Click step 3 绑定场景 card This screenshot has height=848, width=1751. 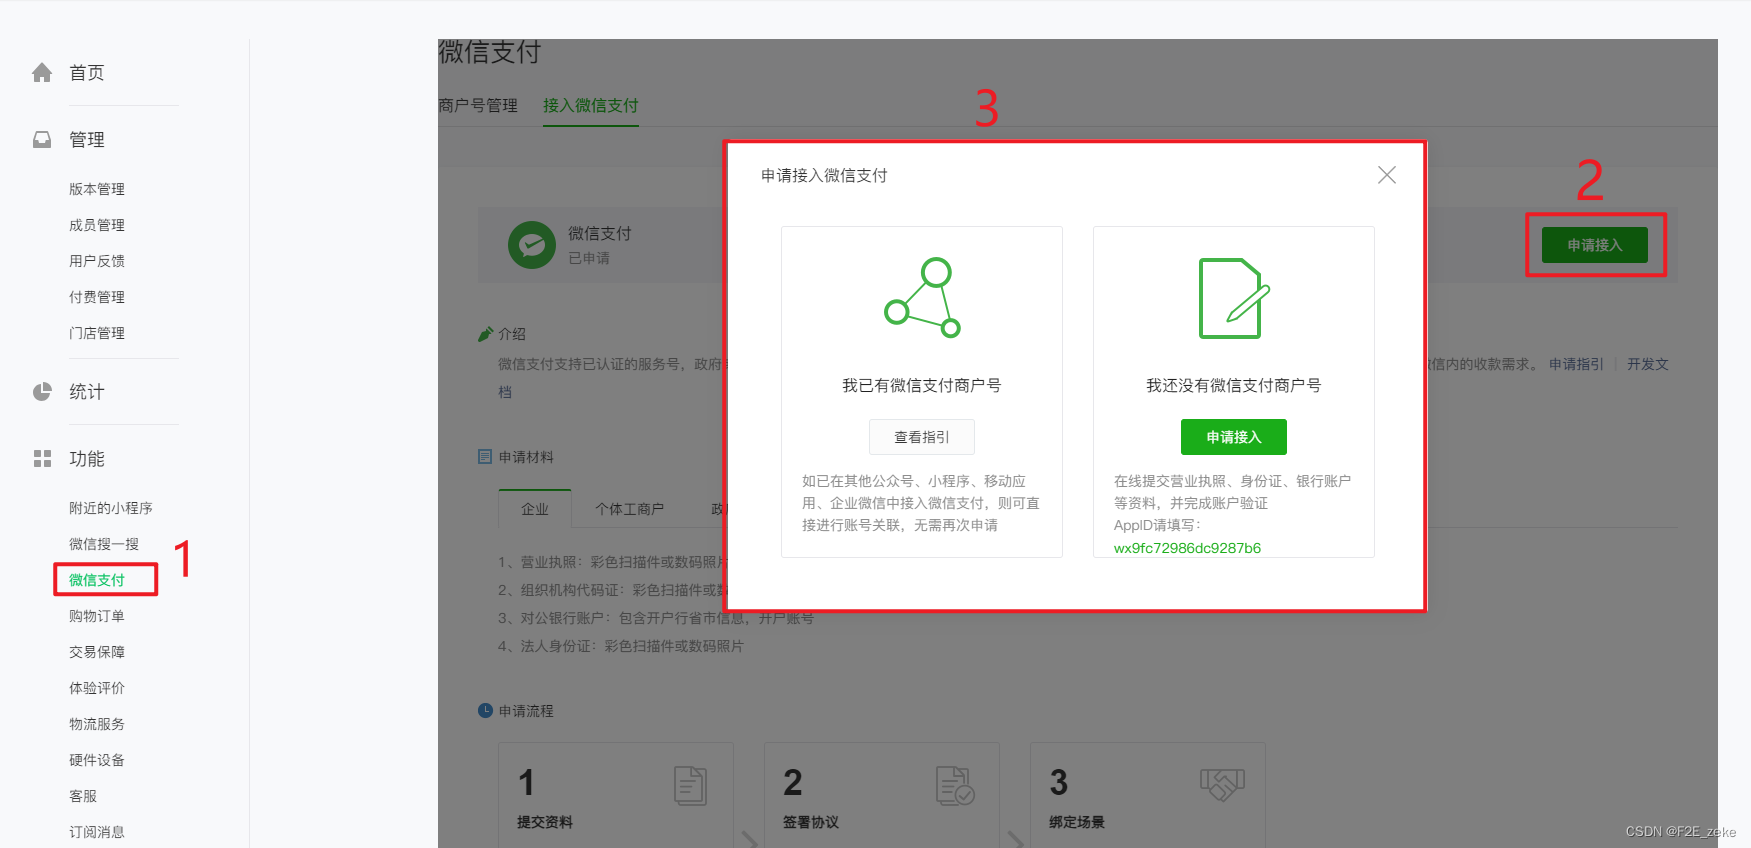pos(1148,795)
